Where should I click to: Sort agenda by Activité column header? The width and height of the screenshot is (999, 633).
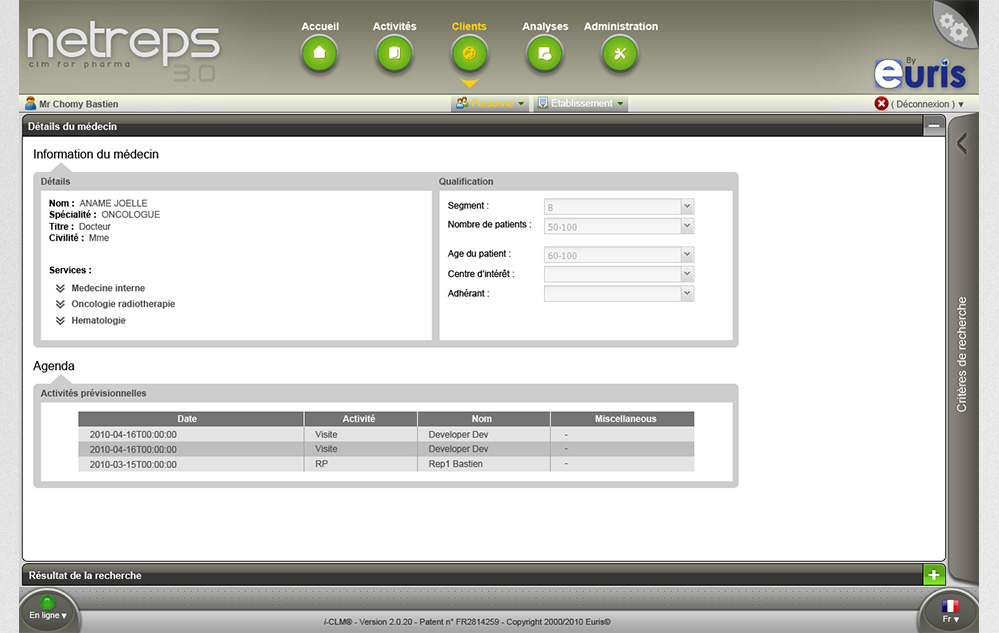click(x=361, y=419)
